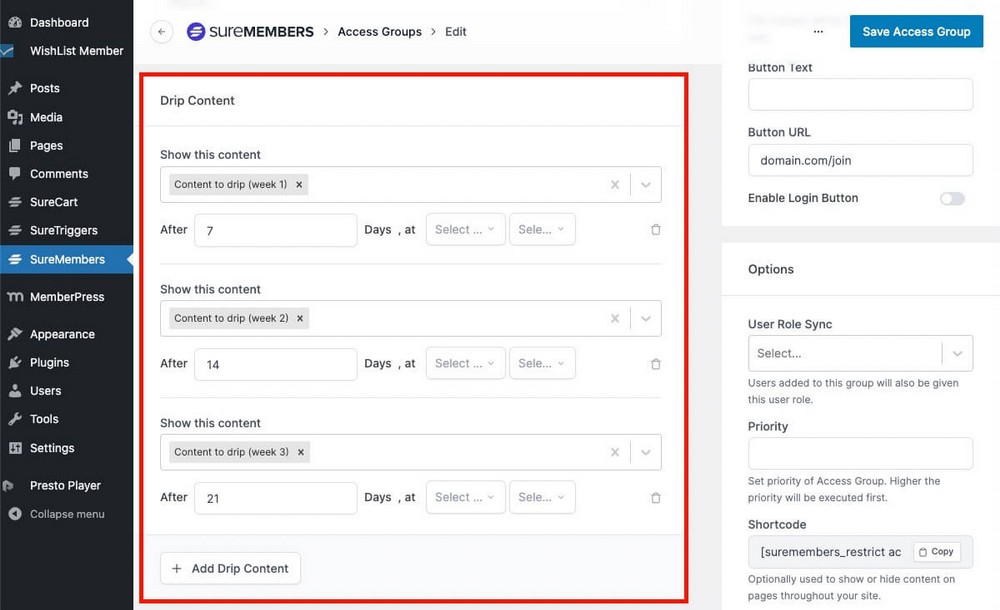Screen dimensions: 1000x610
Task: Open the three-dot more options menu
Action: tap(818, 31)
